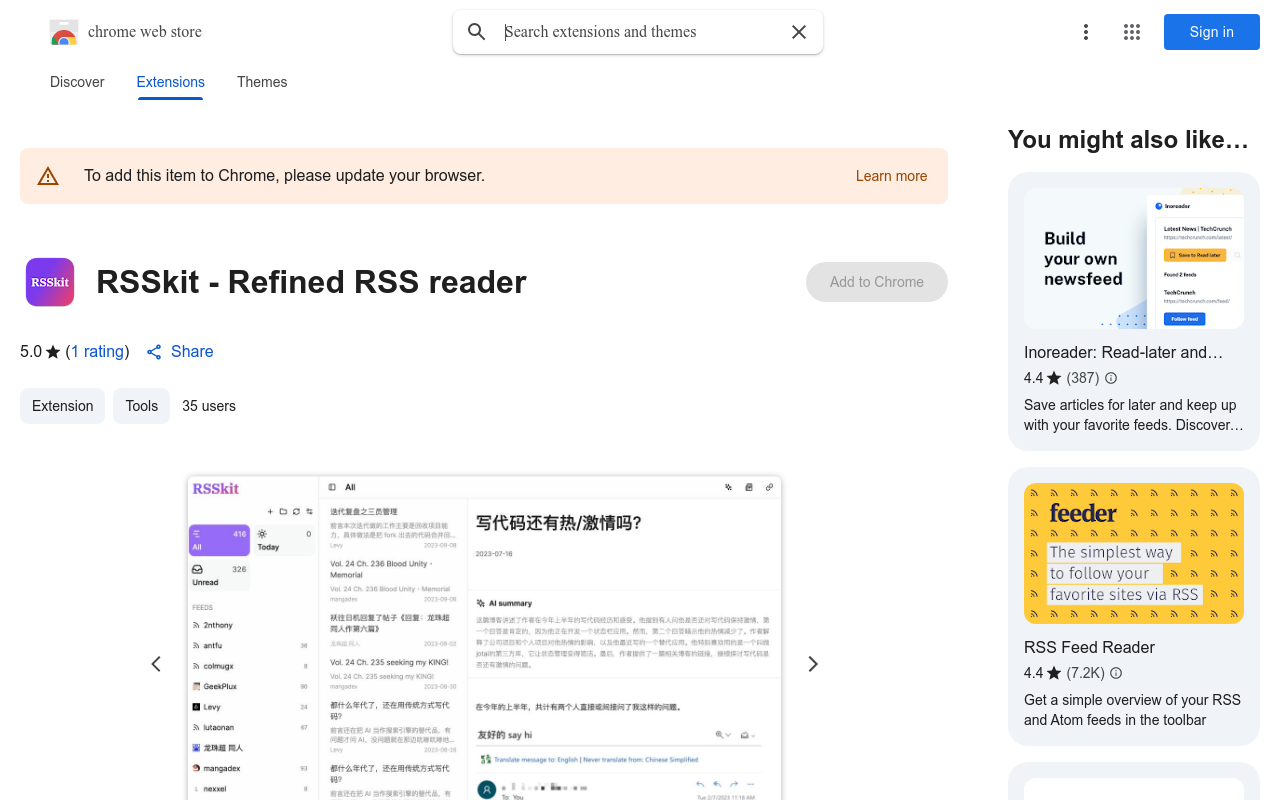Click the You might also like heading
This screenshot has height=800, width=1280.
tap(1128, 139)
